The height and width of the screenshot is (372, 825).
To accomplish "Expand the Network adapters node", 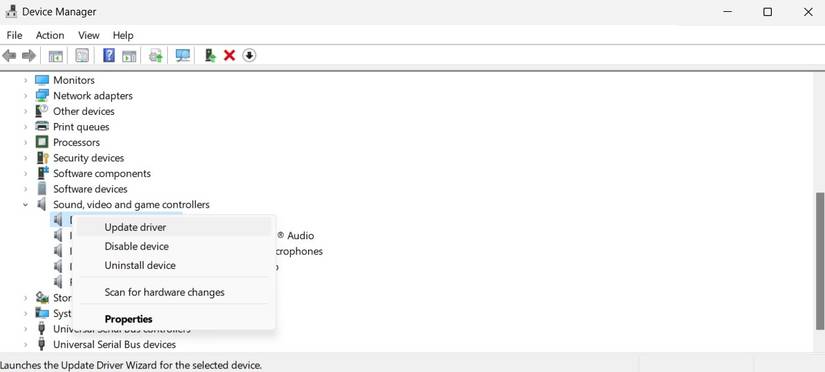I will [x=25, y=96].
